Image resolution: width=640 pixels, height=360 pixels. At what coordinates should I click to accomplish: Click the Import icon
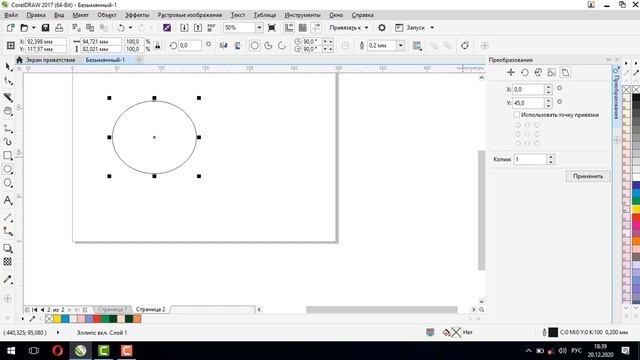184,28
